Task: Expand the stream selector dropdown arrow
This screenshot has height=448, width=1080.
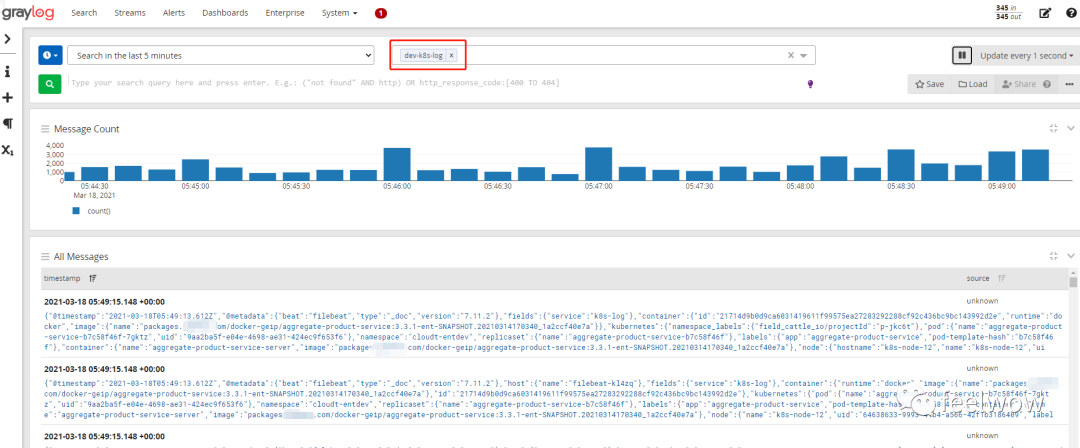Action: [x=804, y=56]
